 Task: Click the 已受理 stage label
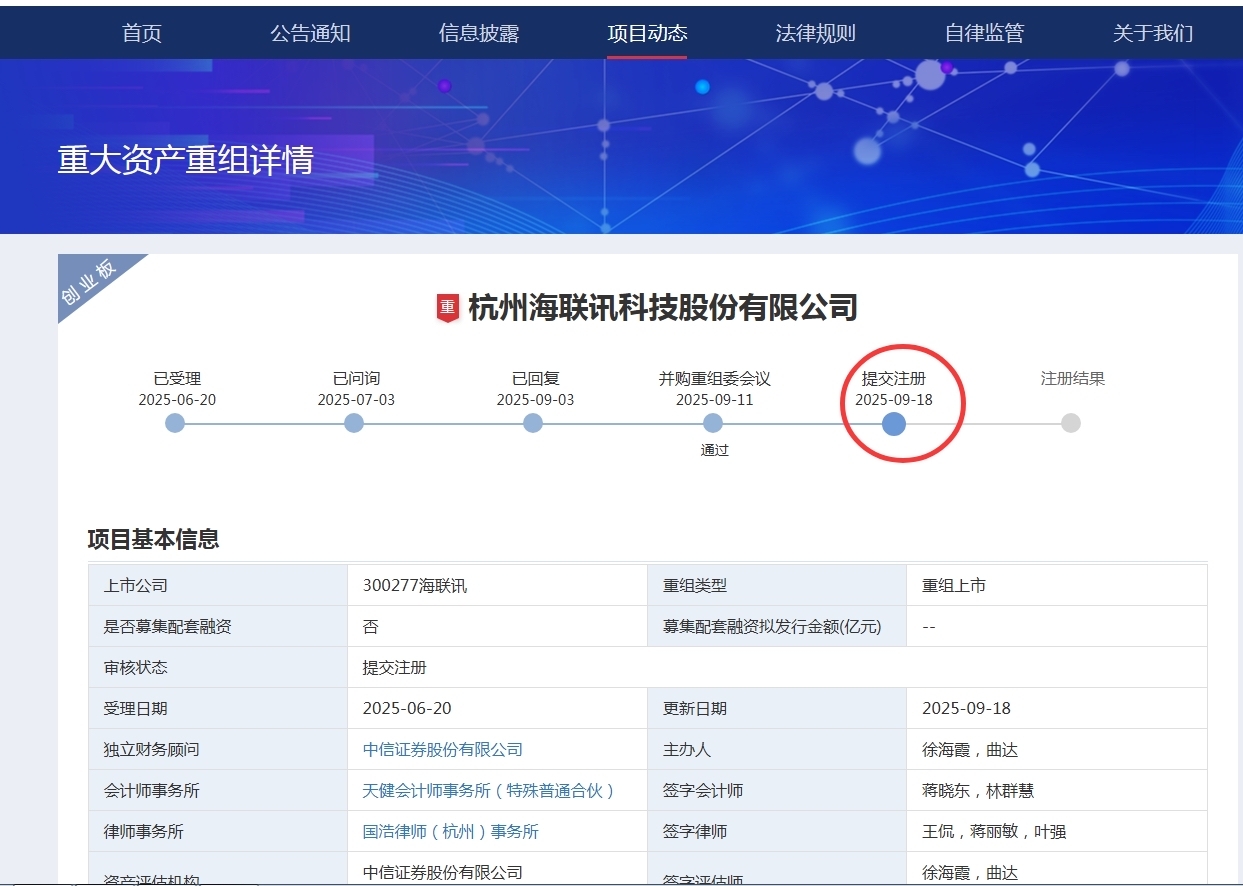177,379
